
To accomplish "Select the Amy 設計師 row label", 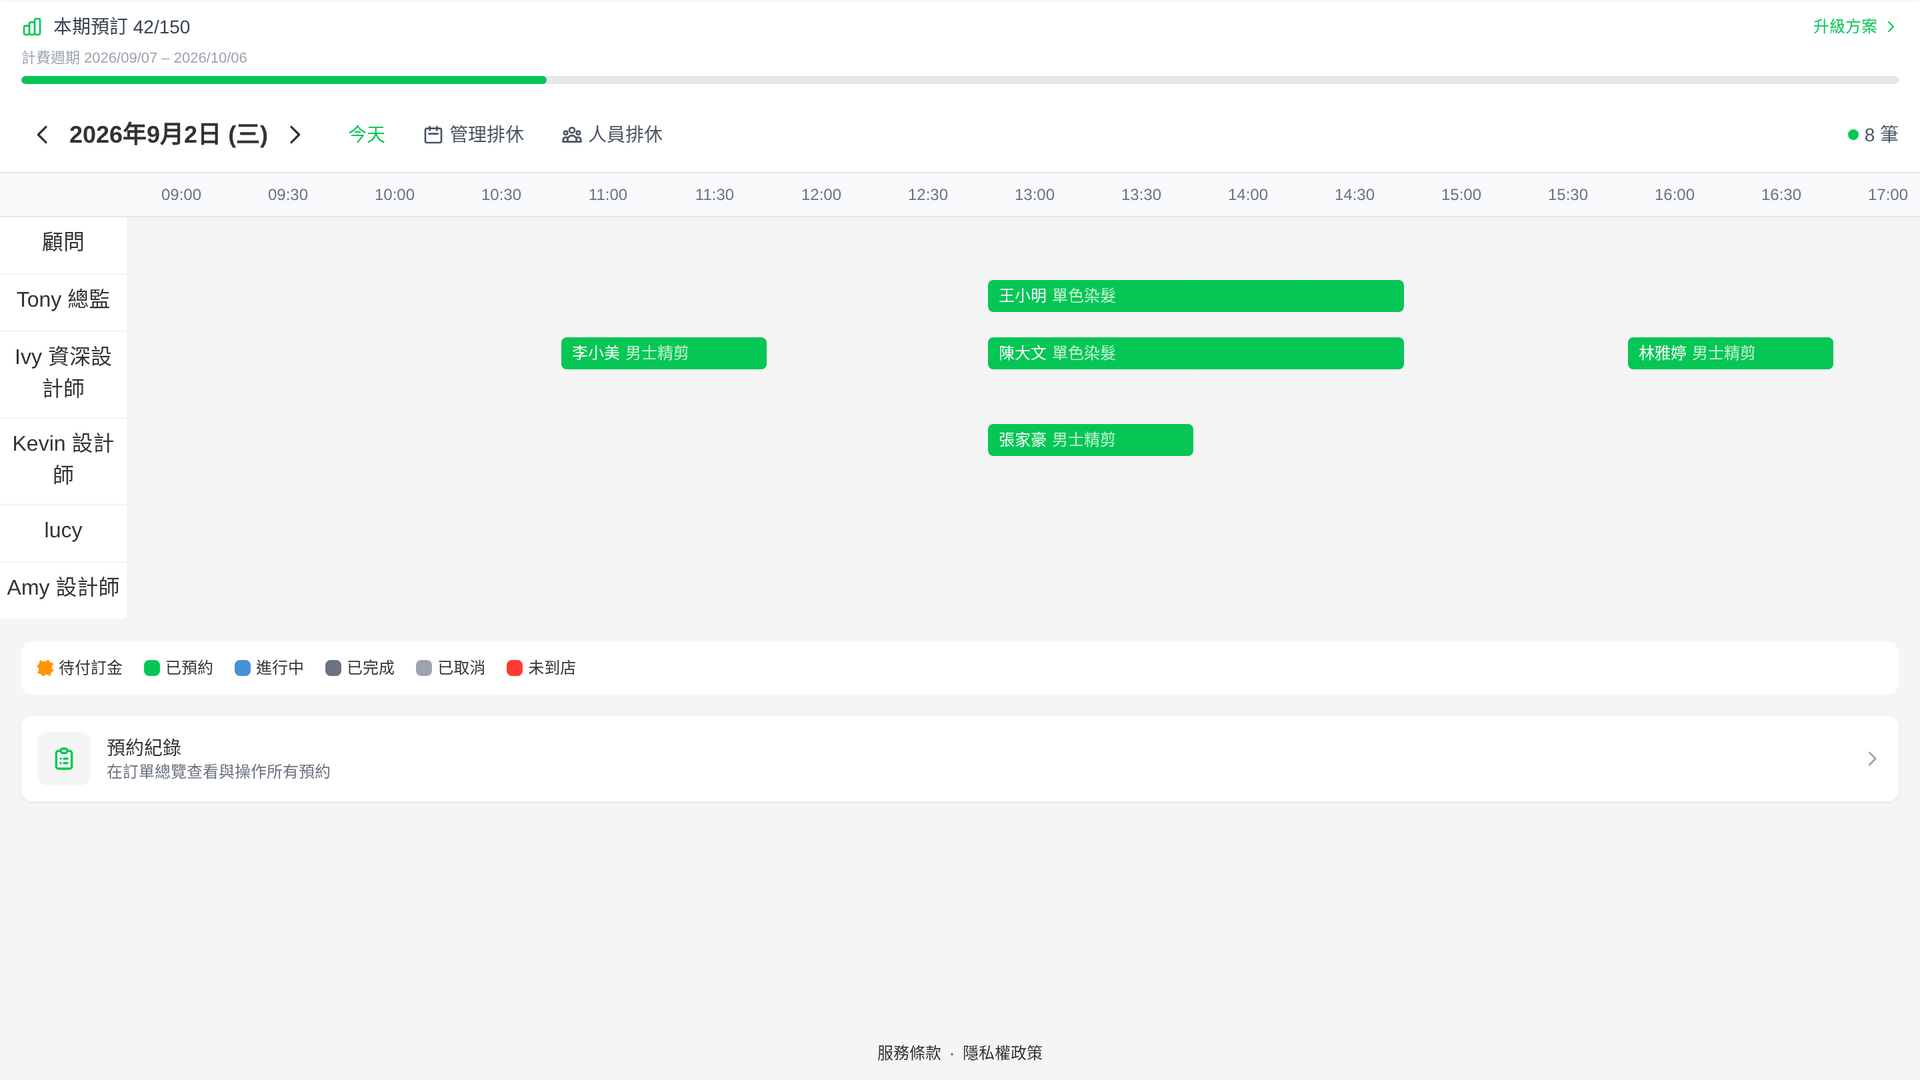I will [63, 588].
